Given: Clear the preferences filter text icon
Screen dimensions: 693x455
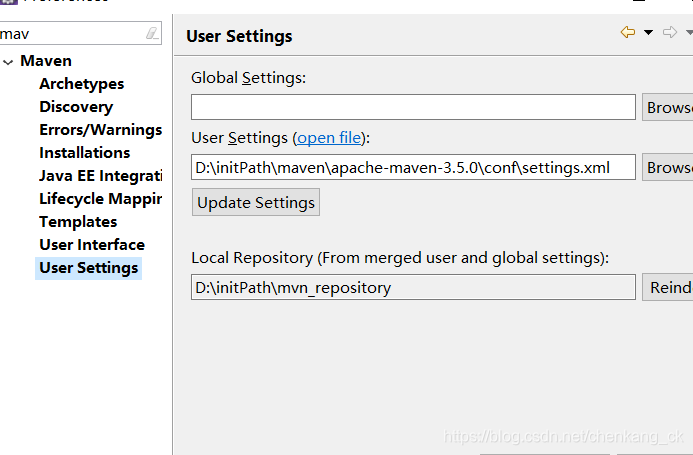Looking at the screenshot, I should (152, 33).
